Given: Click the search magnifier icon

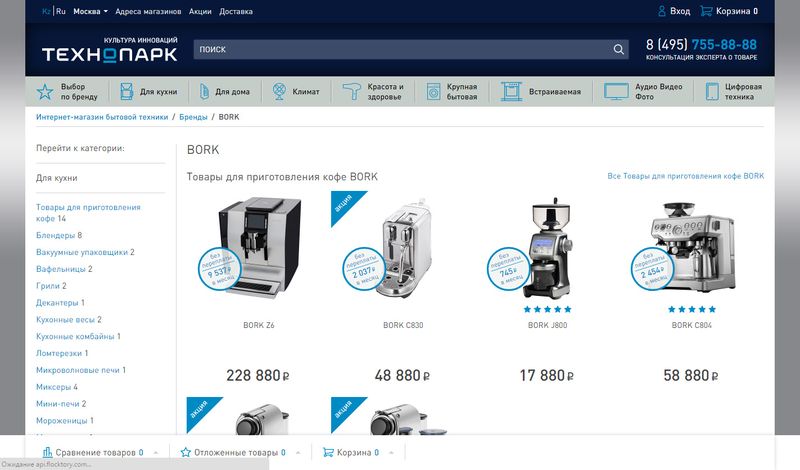Looking at the screenshot, I should [618, 50].
